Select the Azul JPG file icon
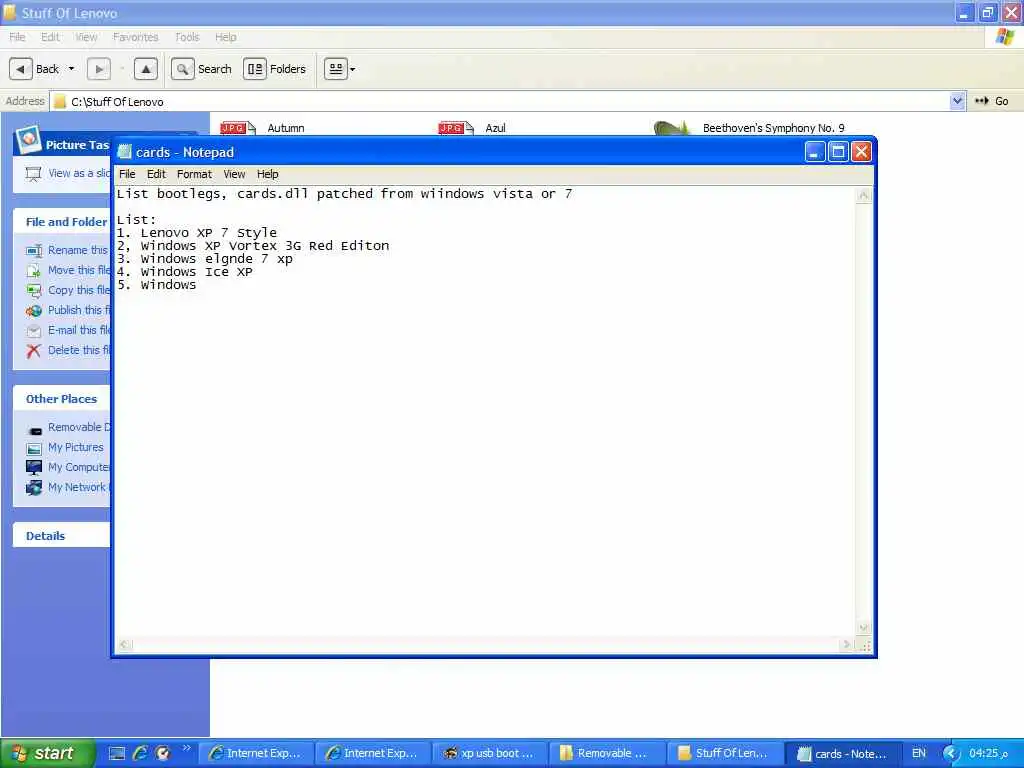Viewport: 1024px width, 768px height. tap(456, 128)
